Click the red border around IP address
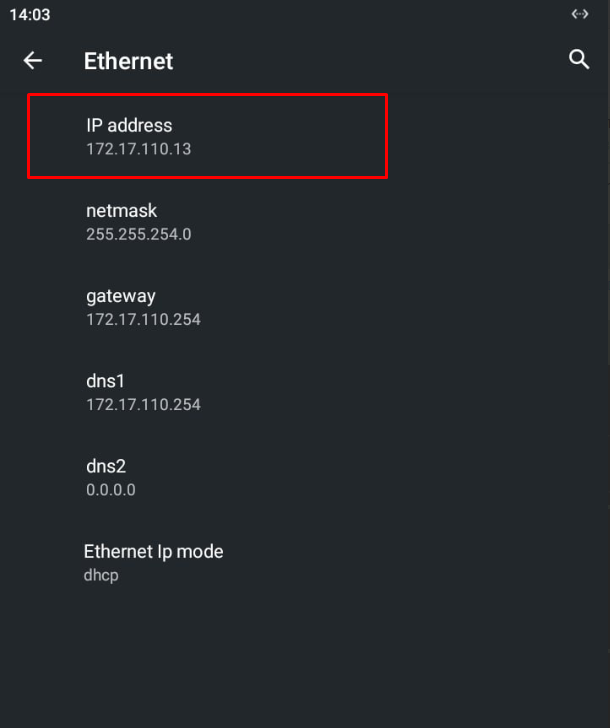The height and width of the screenshot is (728, 610). pos(386,136)
